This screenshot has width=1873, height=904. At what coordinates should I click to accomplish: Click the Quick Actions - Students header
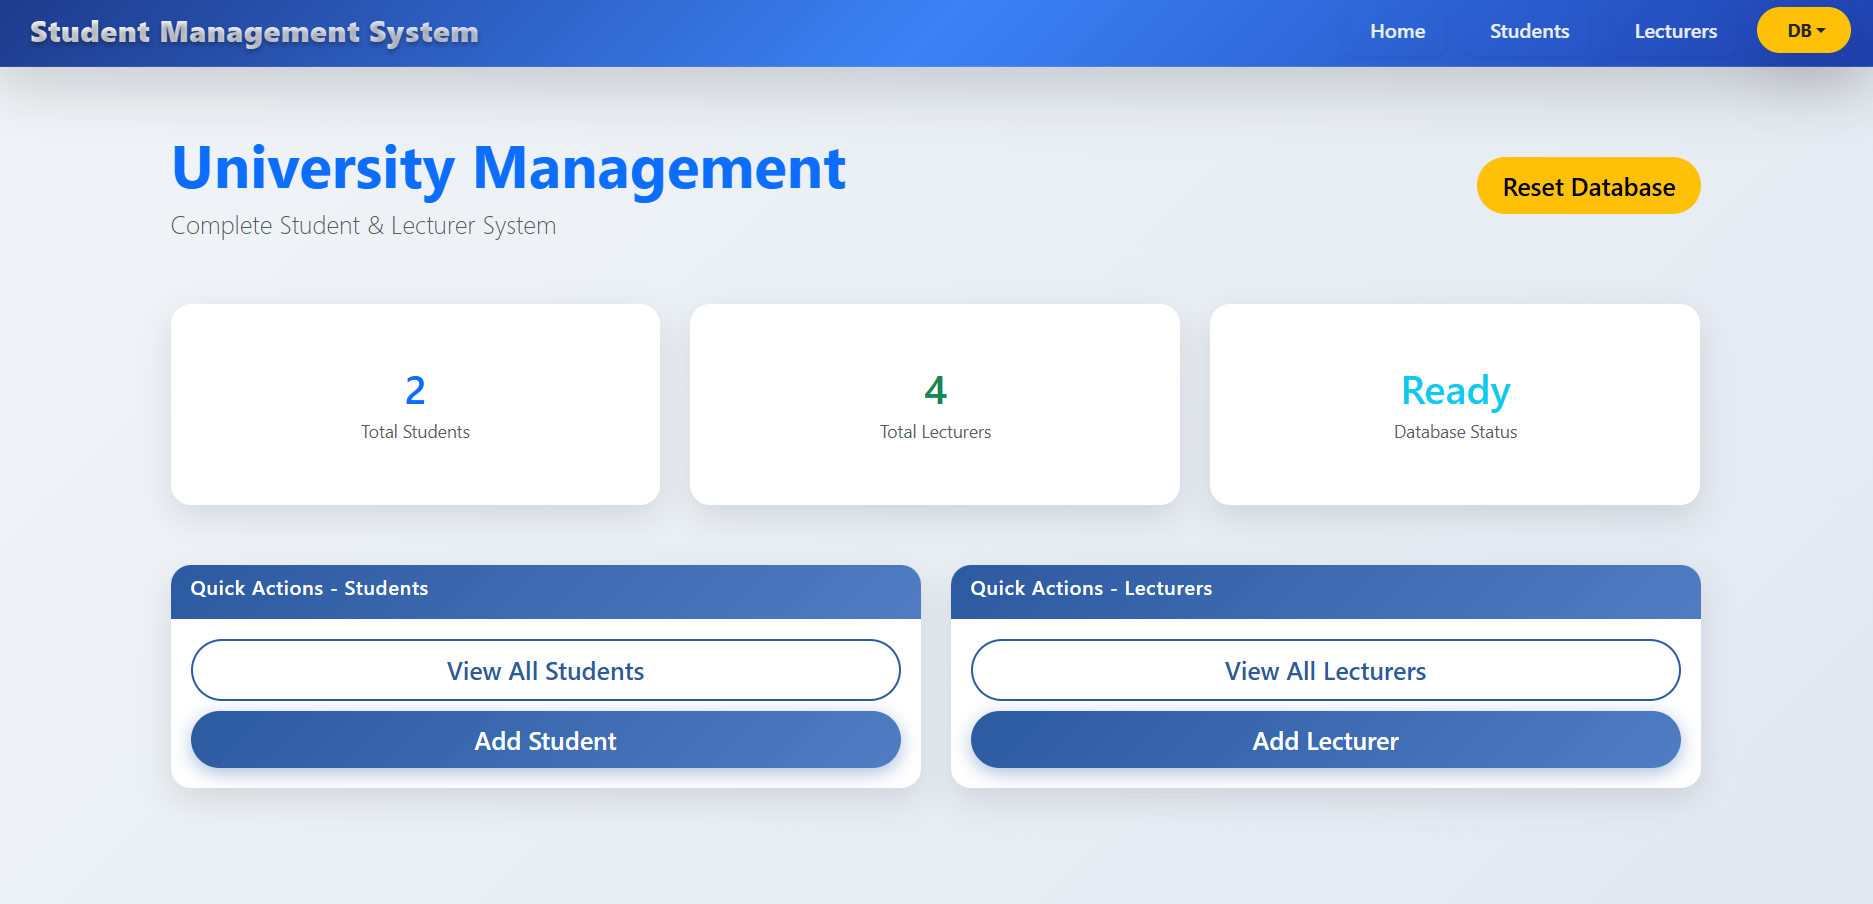[309, 589]
